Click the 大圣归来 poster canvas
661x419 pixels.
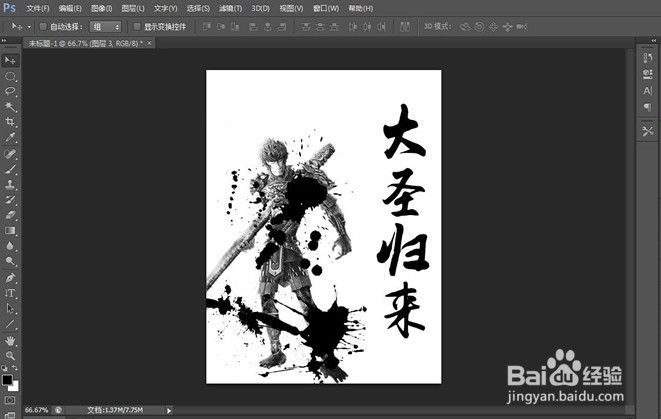coord(324,227)
